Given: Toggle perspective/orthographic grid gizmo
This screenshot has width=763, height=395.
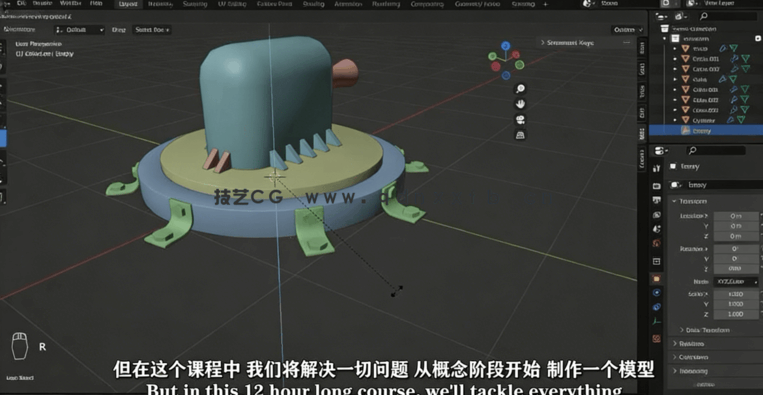Looking at the screenshot, I should click(520, 135).
